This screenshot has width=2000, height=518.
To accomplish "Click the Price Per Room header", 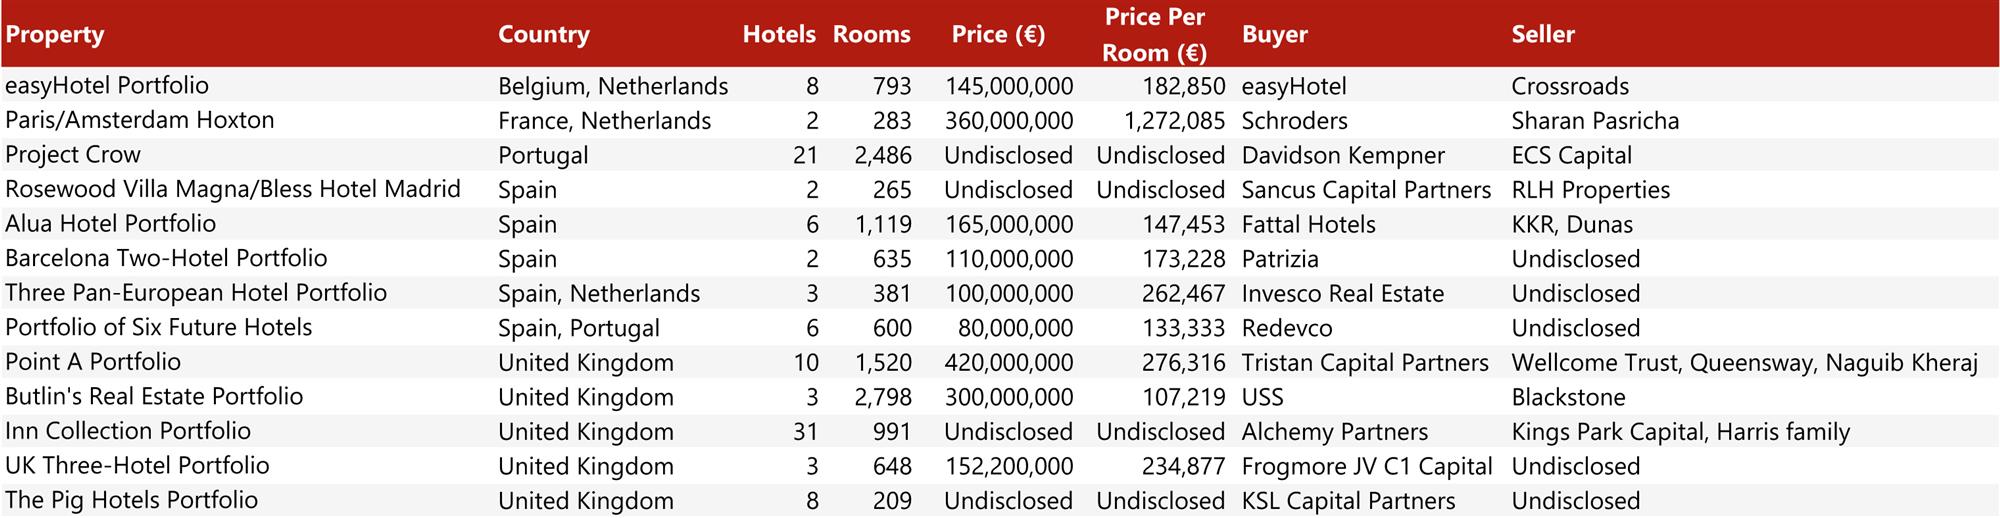I will pyautogui.click(x=1154, y=35).
